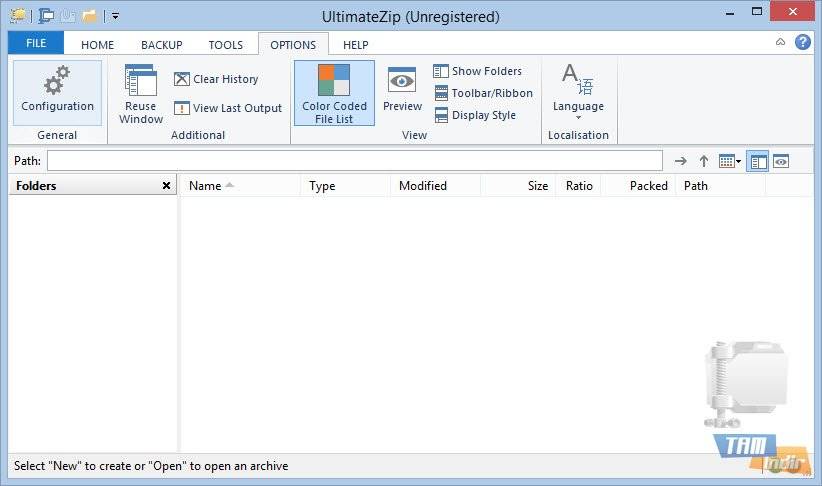Image resolution: width=822 pixels, height=486 pixels.
Task: Clear the archive history
Action: tap(216, 79)
